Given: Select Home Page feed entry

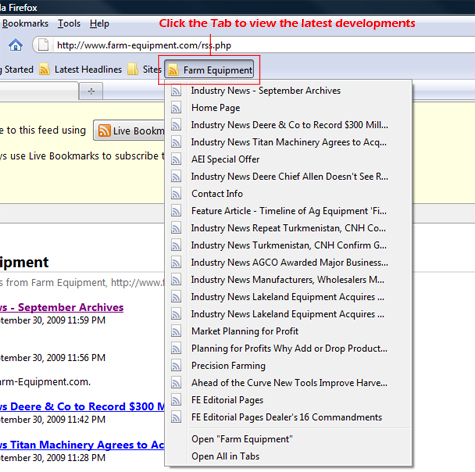Looking at the screenshot, I should click(x=289, y=108).
